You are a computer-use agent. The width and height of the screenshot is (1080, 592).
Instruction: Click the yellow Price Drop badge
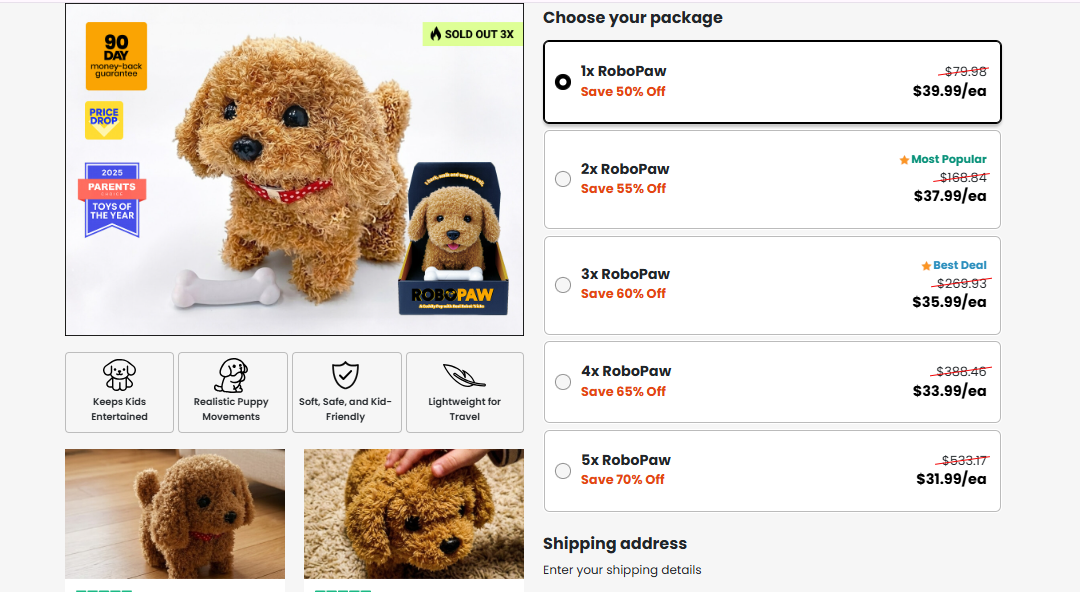pos(104,120)
